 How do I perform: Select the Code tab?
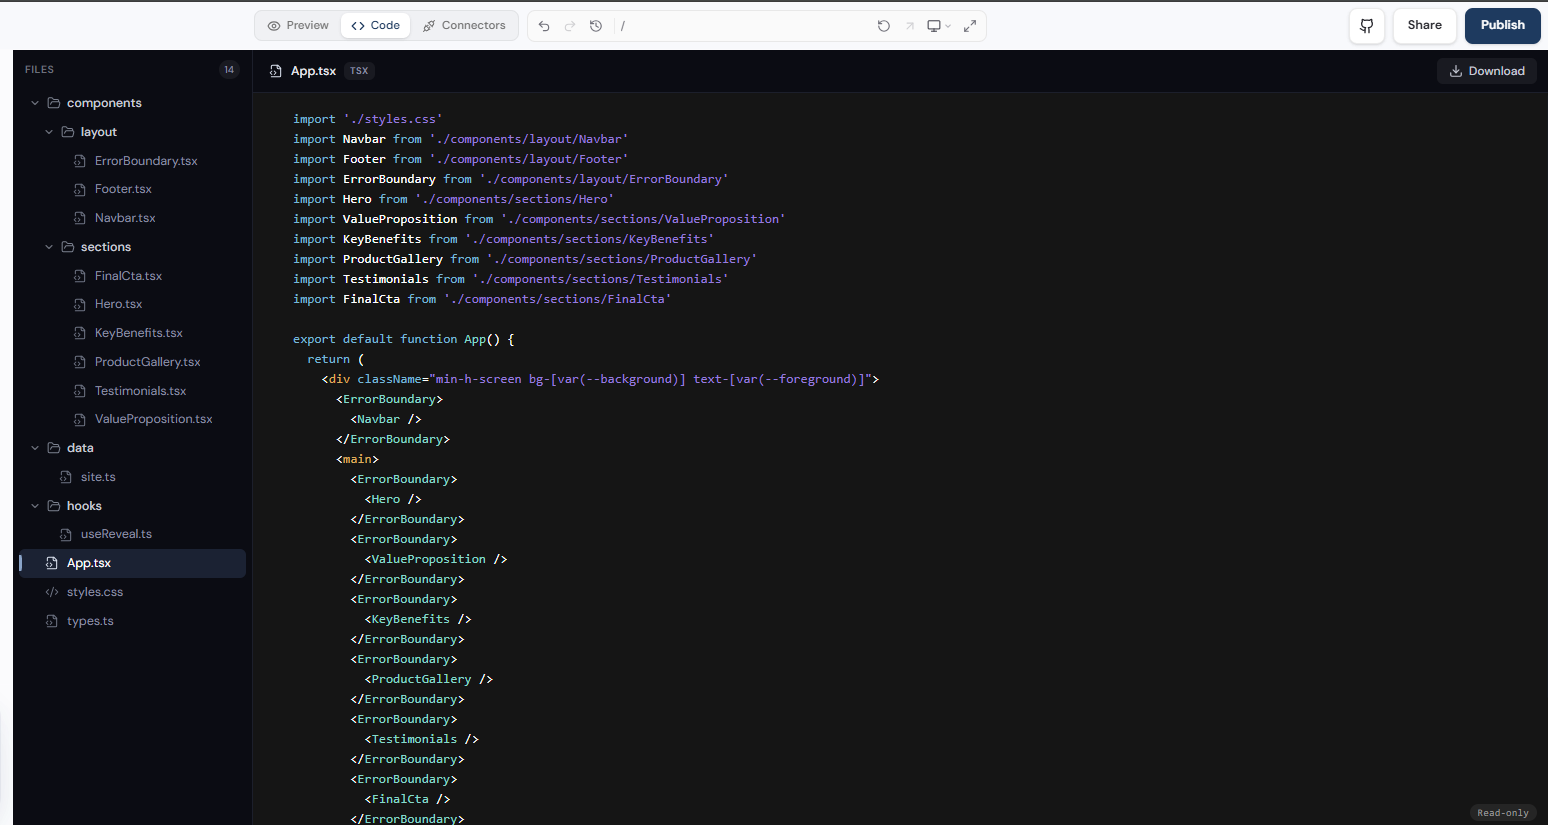tap(375, 26)
